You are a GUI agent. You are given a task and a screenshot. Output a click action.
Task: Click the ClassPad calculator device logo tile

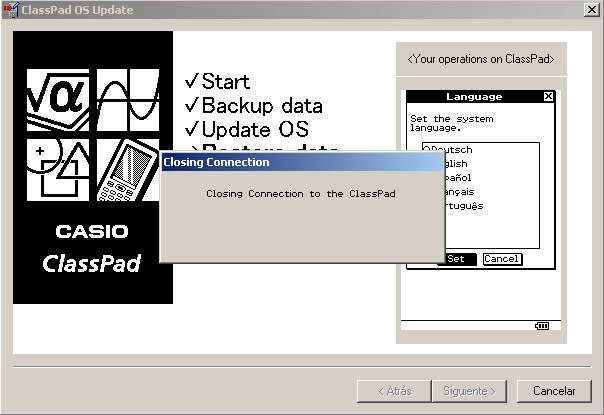tap(128, 170)
